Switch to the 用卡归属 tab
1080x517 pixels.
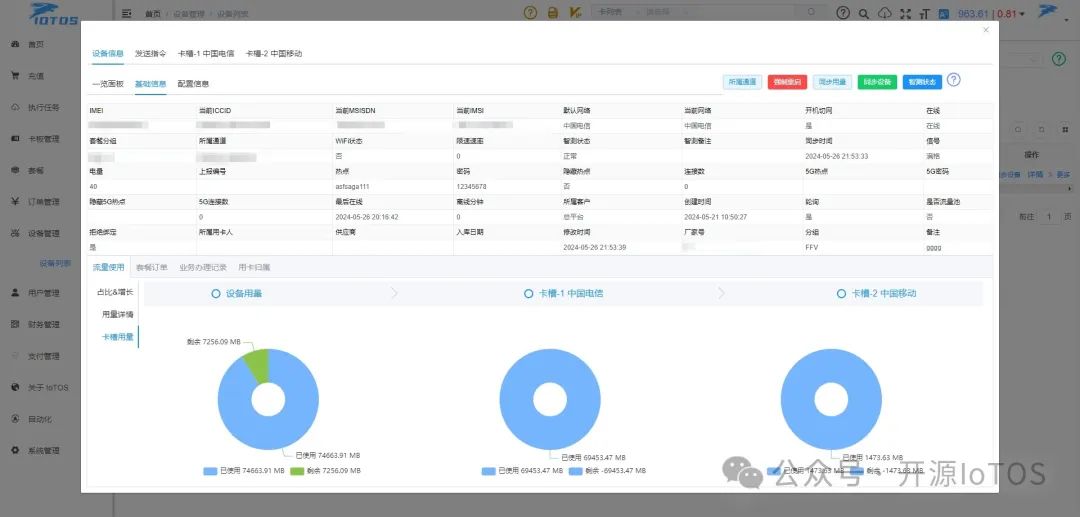(254, 267)
